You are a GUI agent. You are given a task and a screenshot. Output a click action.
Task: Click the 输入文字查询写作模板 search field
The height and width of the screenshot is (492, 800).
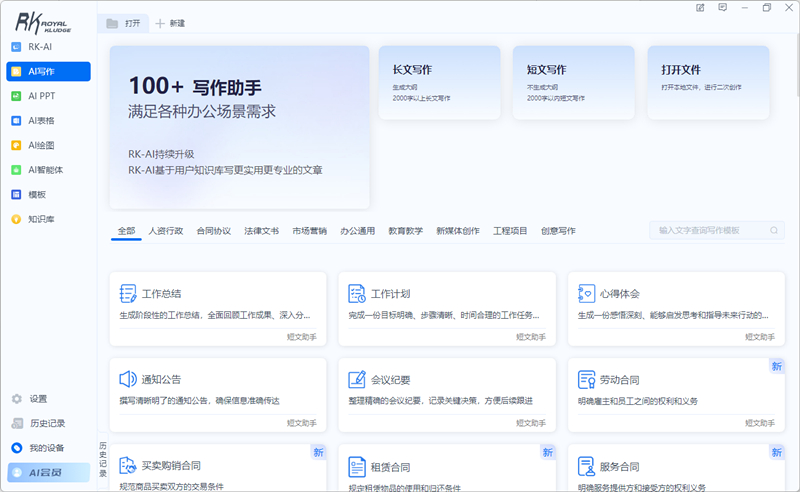tap(717, 231)
